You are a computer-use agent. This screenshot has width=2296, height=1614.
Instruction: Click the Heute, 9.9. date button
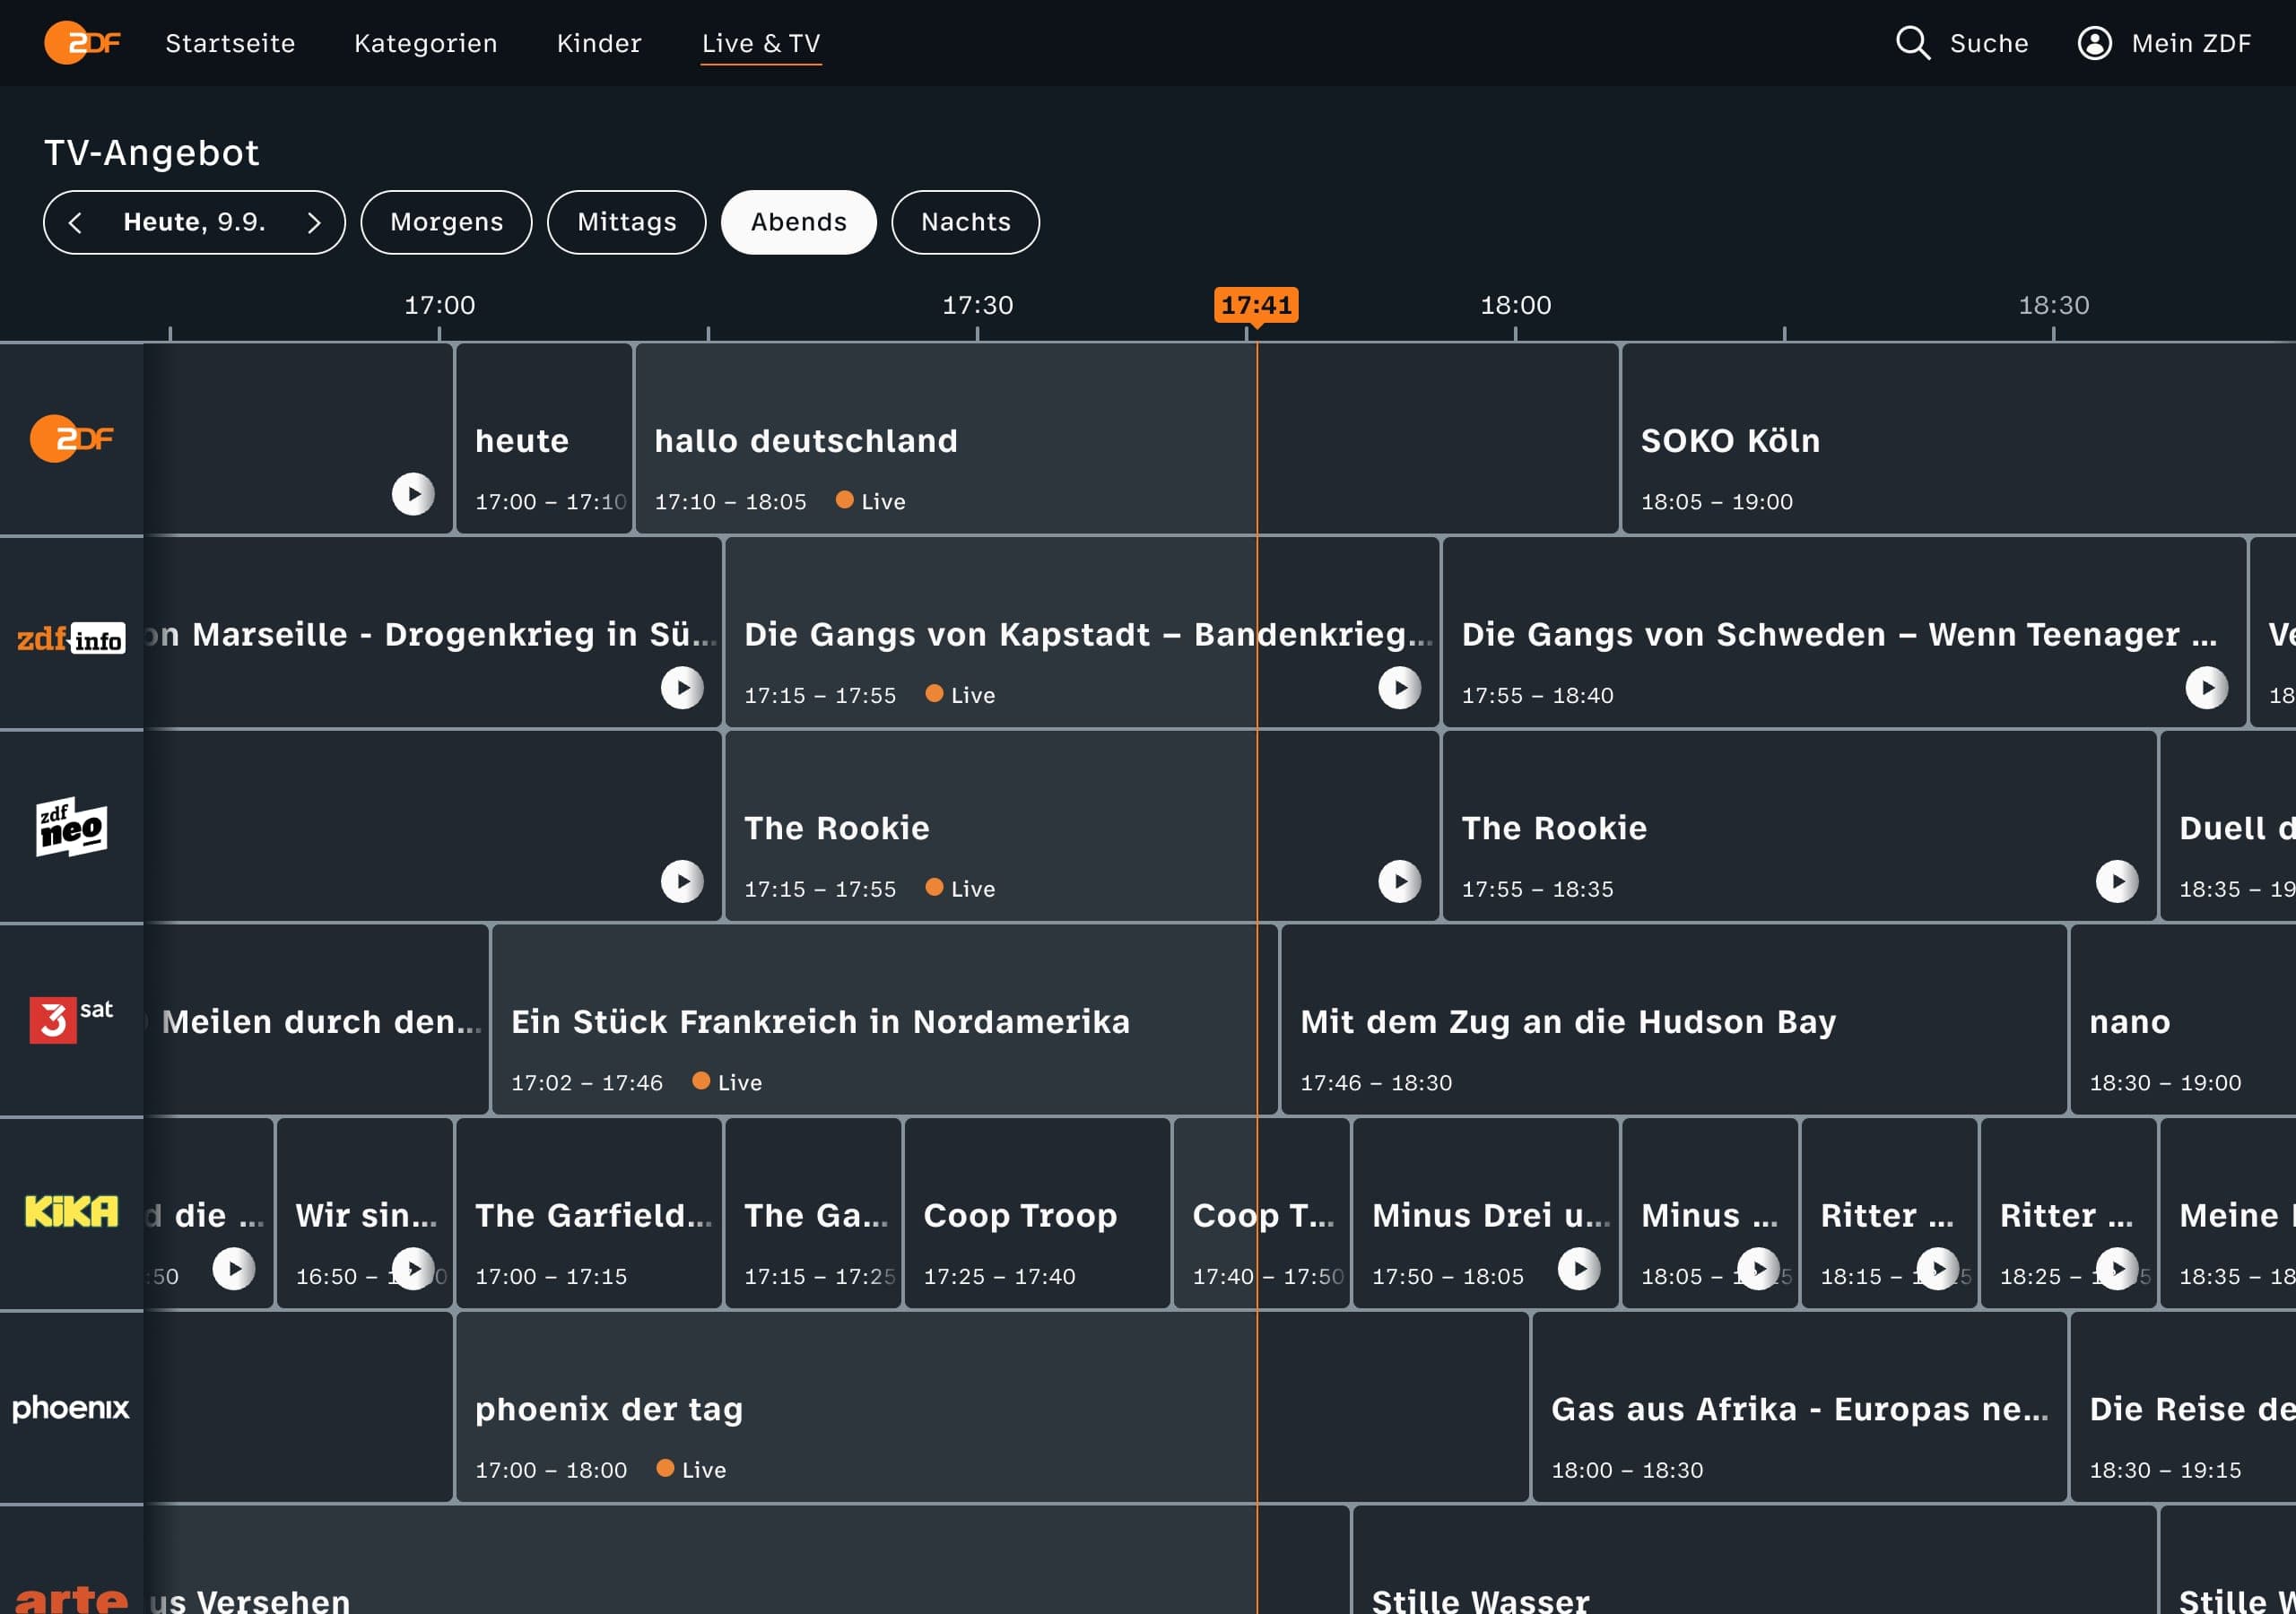coord(195,222)
